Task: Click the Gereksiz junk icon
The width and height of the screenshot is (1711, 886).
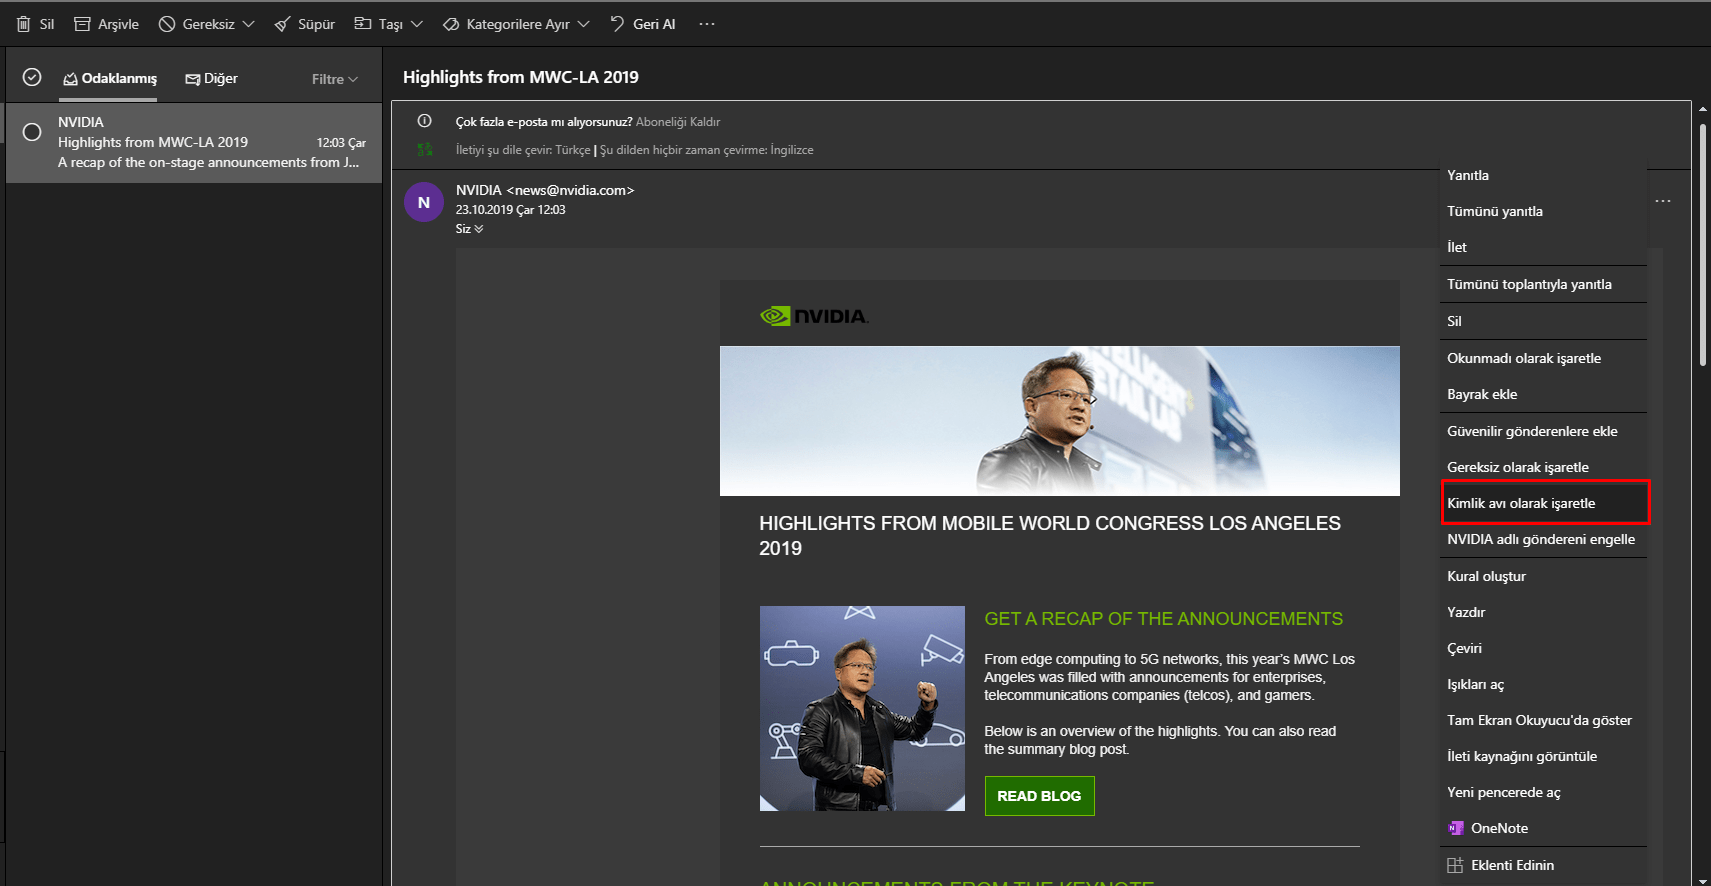Action: click(167, 24)
